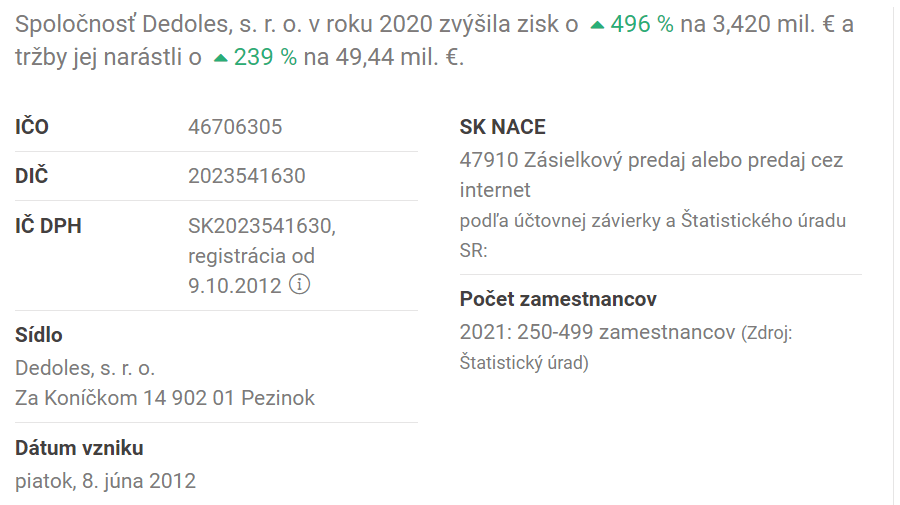
Task: Click company name Dedoles under Sídlo
Action: pos(85,367)
